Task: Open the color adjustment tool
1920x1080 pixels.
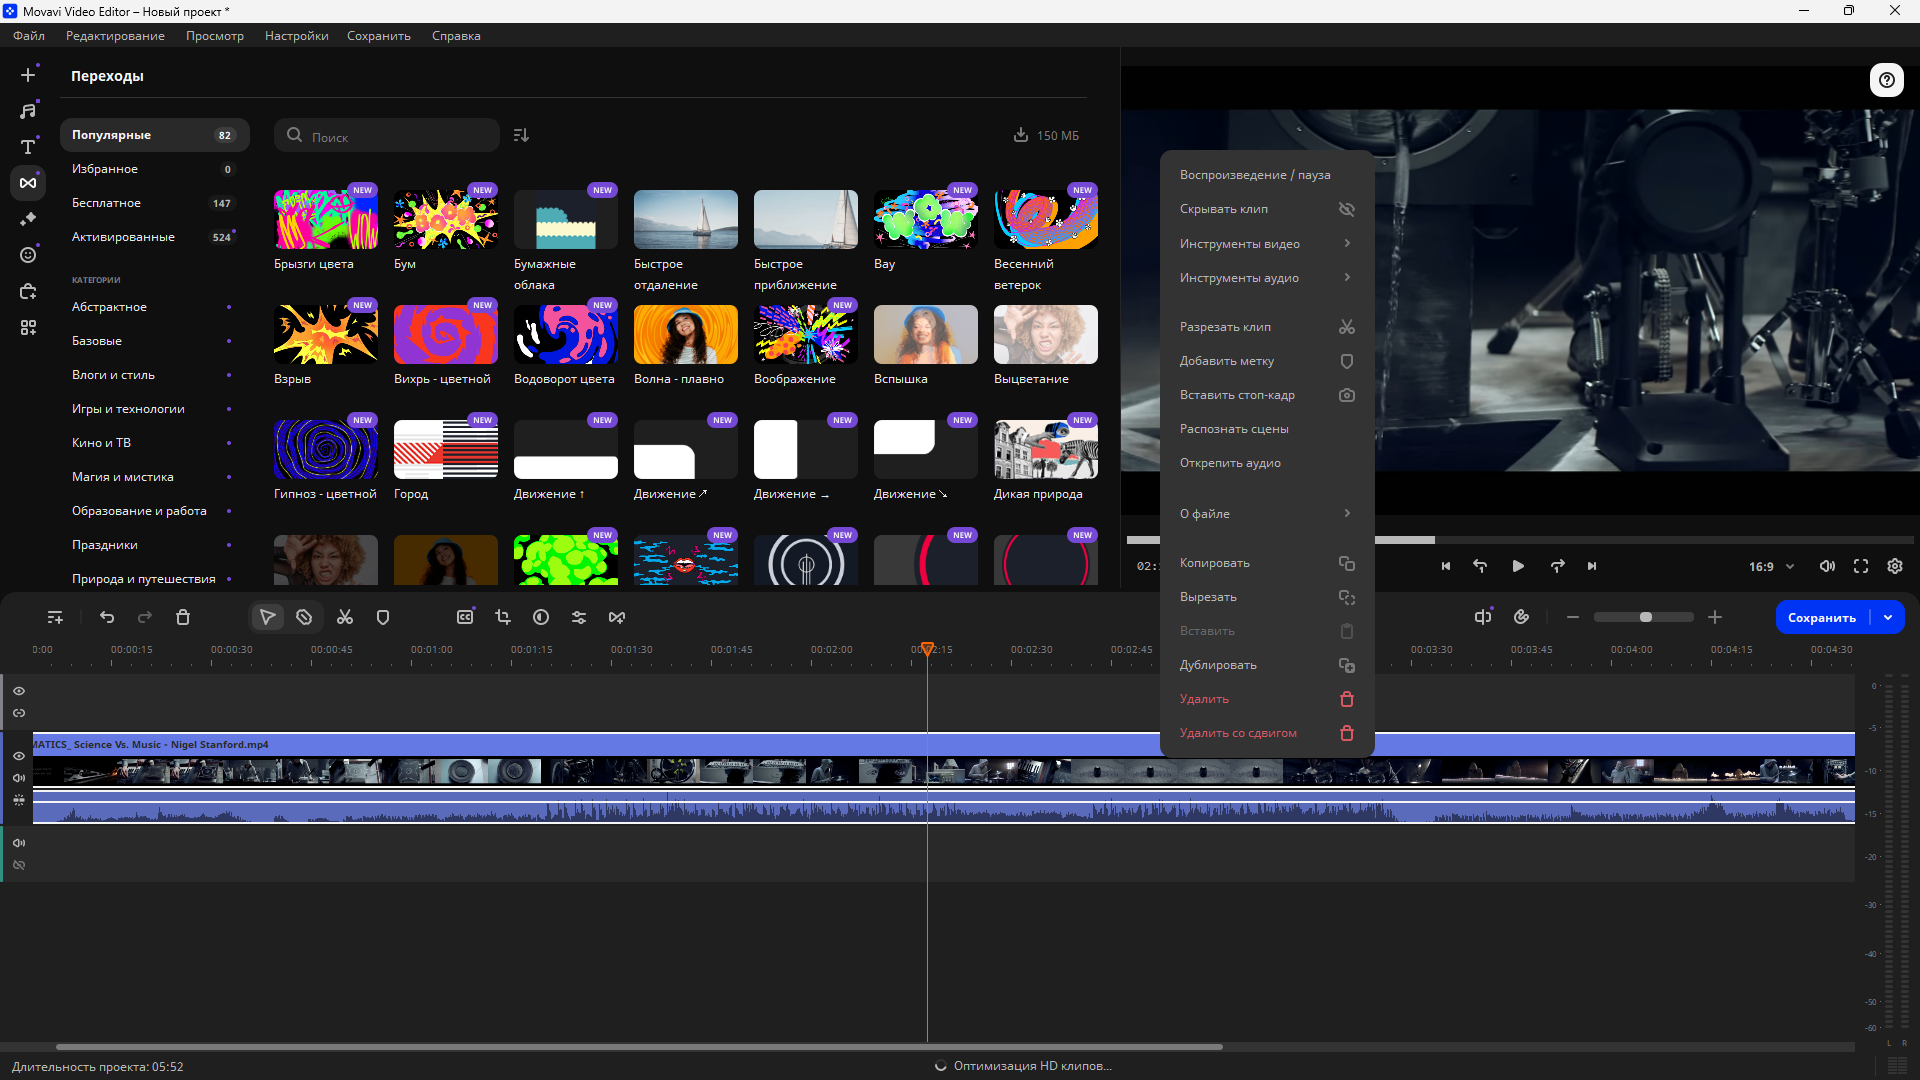Action: [541, 617]
